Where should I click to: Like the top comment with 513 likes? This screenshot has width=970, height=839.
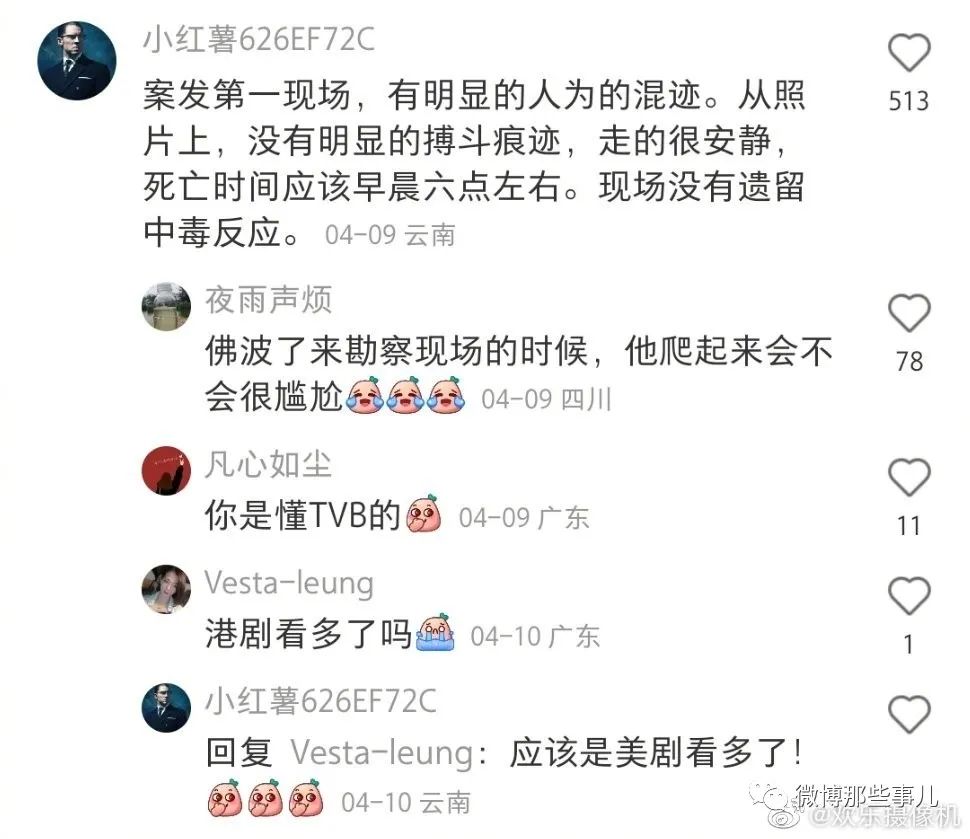(x=909, y=53)
